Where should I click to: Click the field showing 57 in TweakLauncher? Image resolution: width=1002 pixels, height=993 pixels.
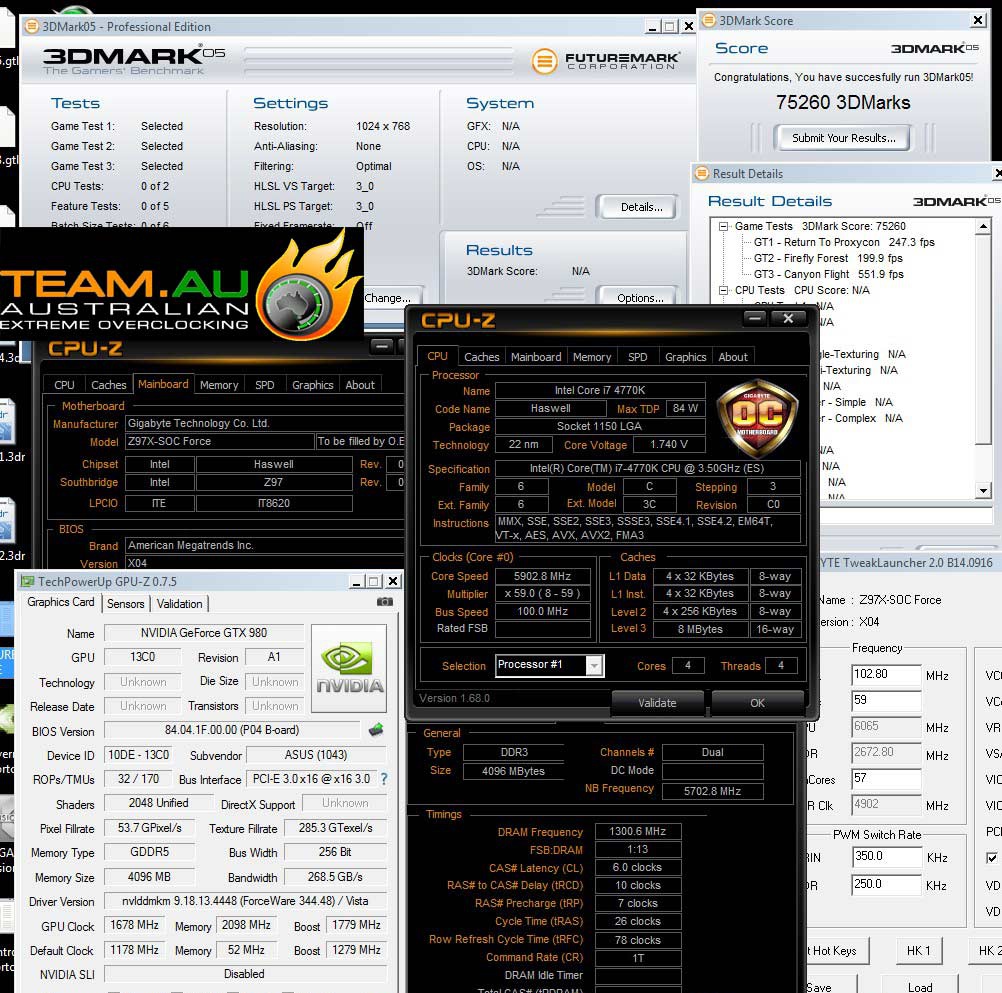tap(886, 778)
